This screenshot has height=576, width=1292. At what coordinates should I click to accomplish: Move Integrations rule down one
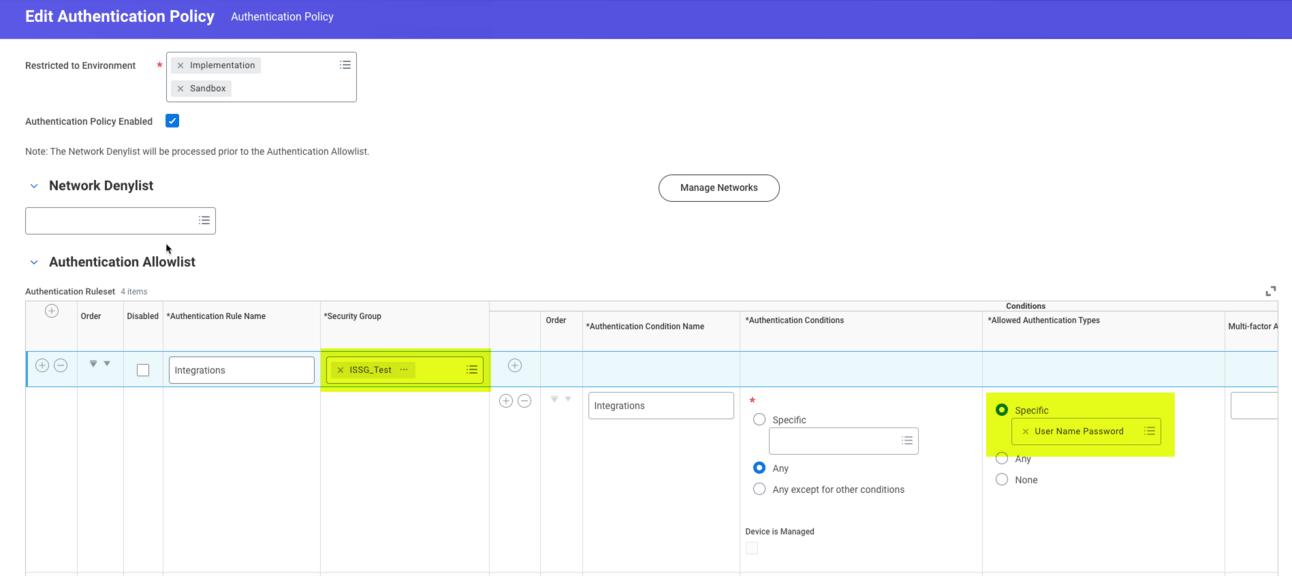tap(107, 364)
